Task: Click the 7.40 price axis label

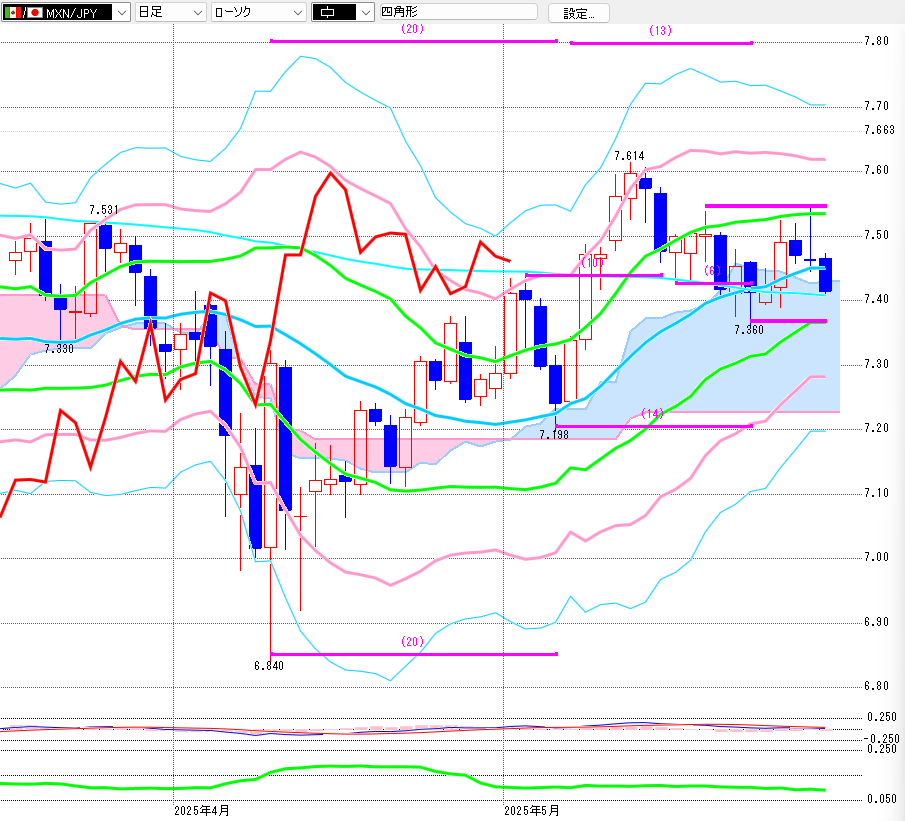Action: (876, 298)
